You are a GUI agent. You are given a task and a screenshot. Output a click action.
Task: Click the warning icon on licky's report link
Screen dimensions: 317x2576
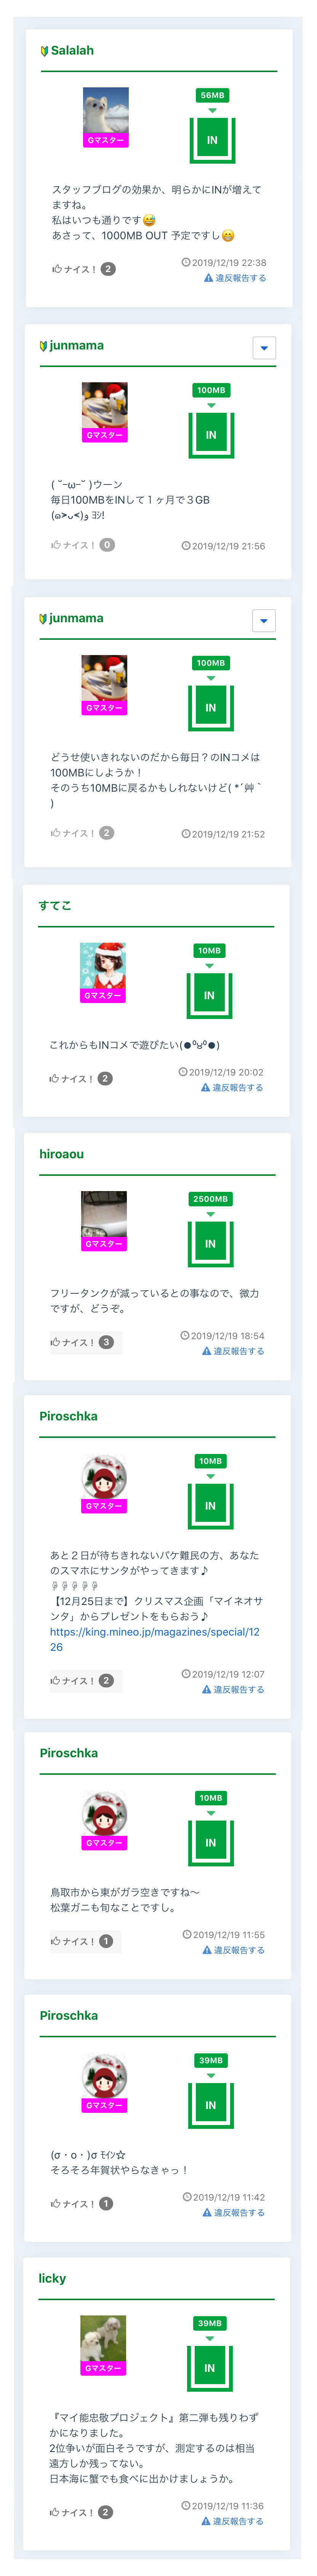click(206, 2521)
